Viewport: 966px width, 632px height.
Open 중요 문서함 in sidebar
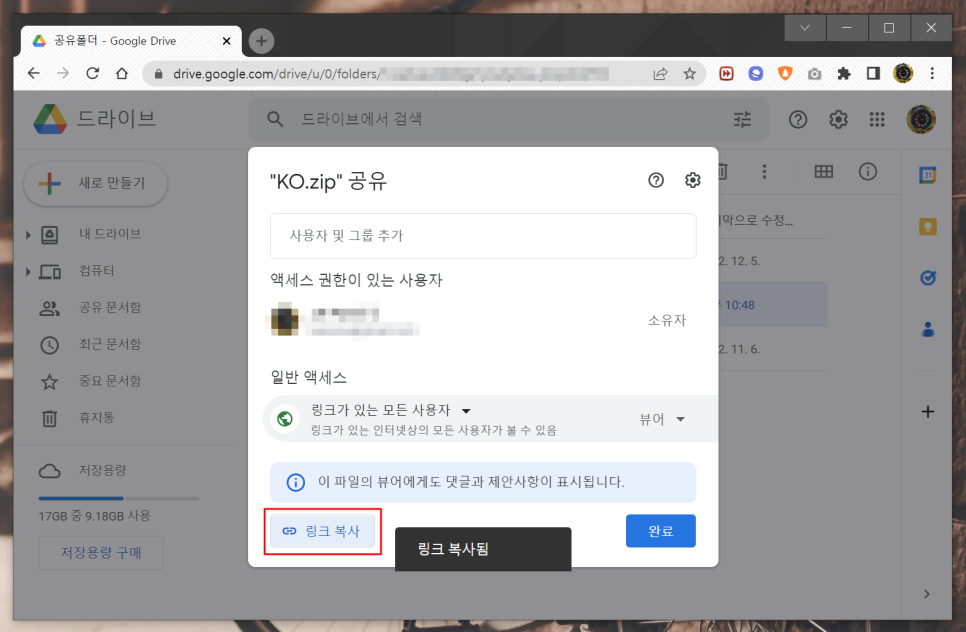[x=110, y=381]
